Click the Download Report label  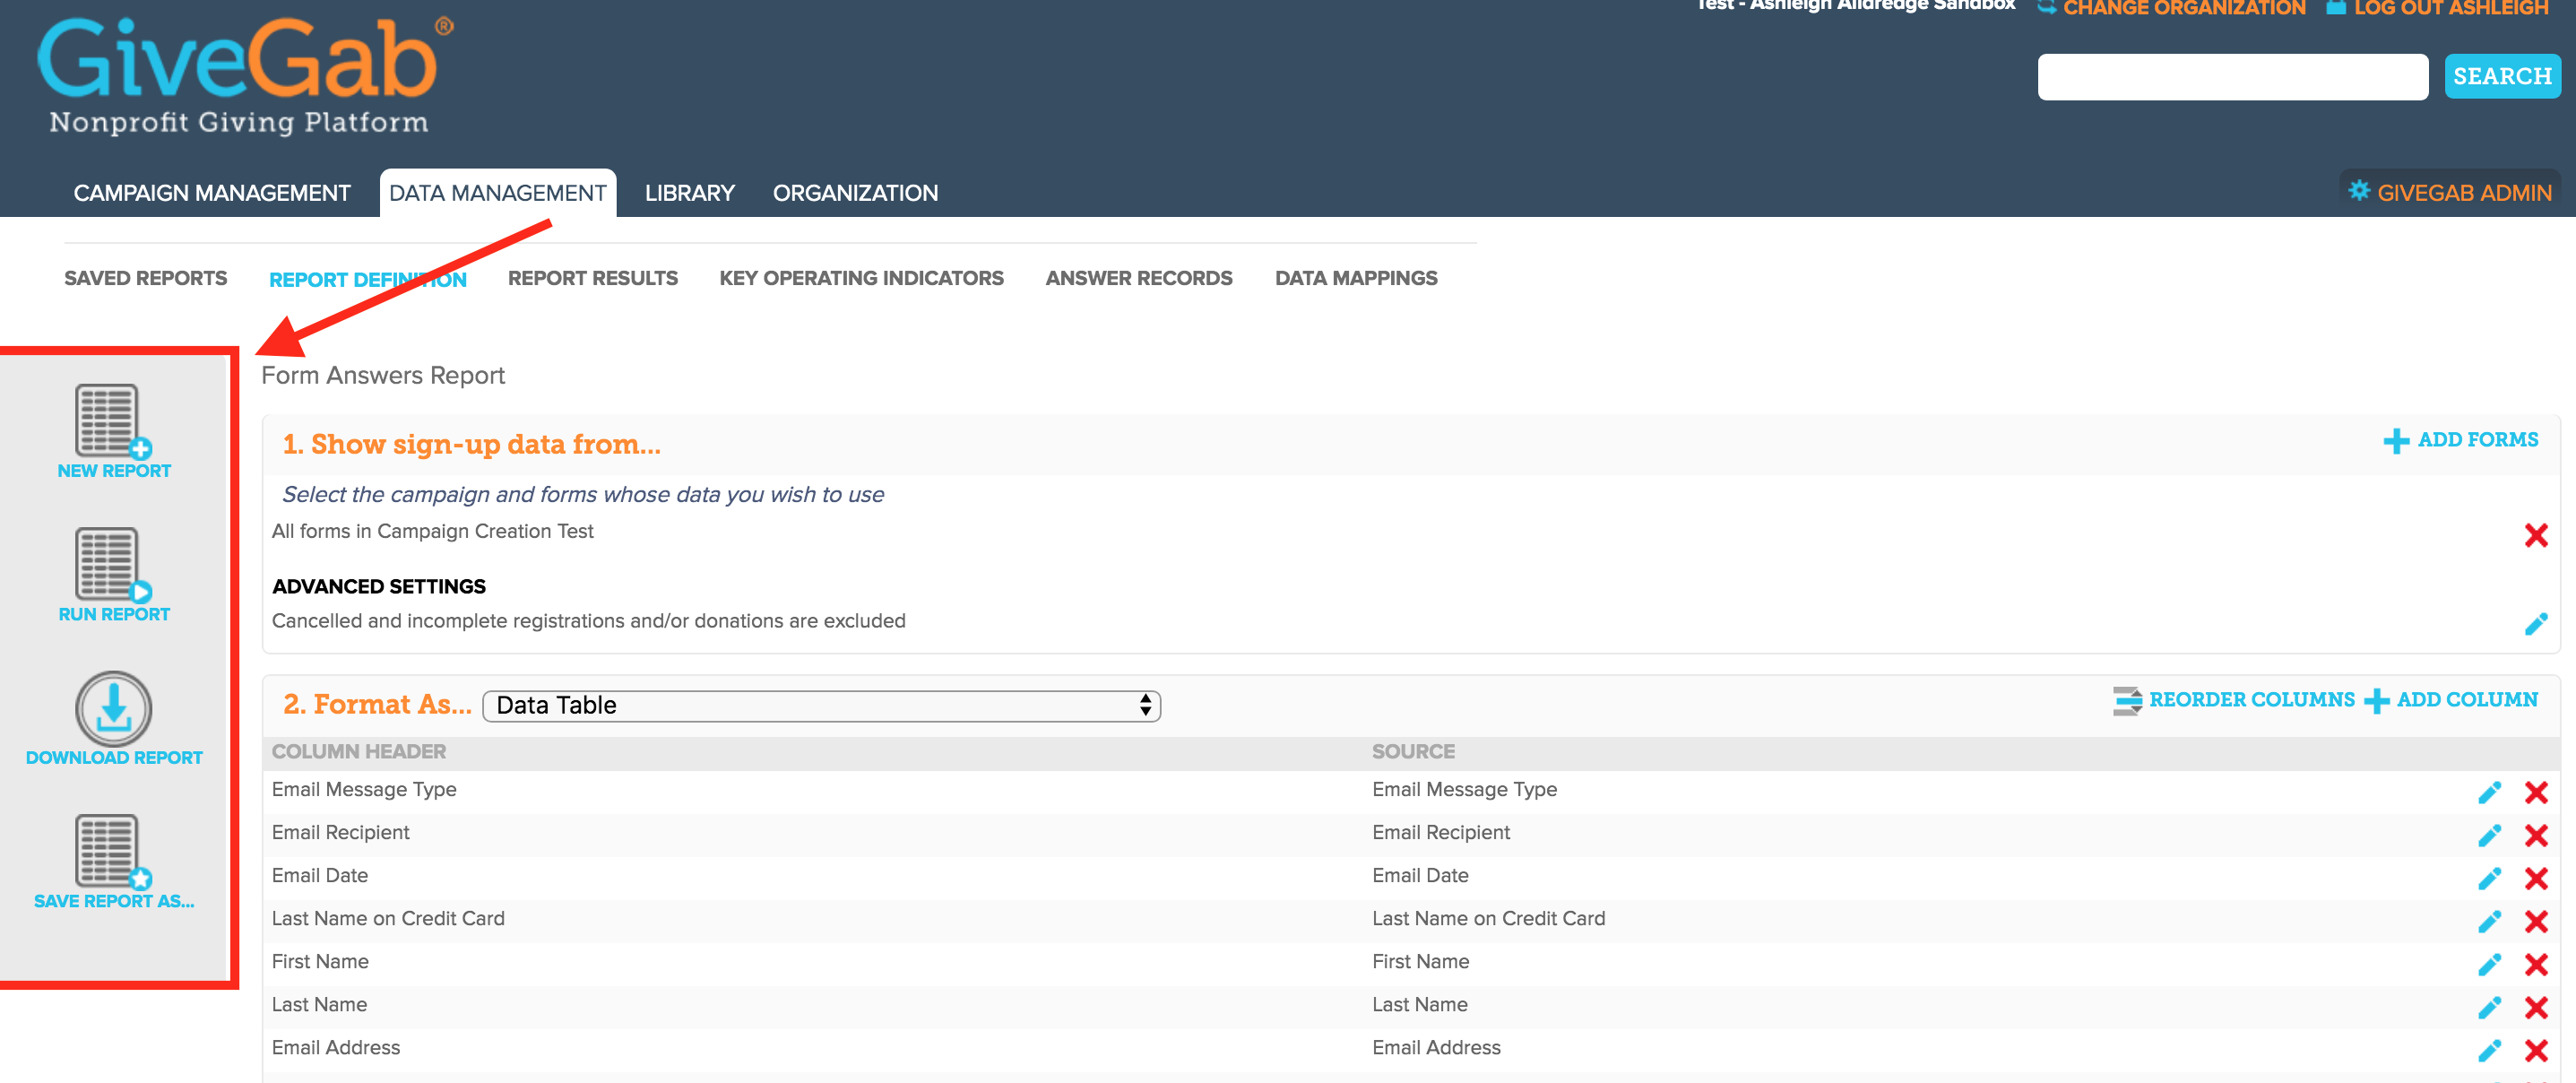tap(114, 758)
